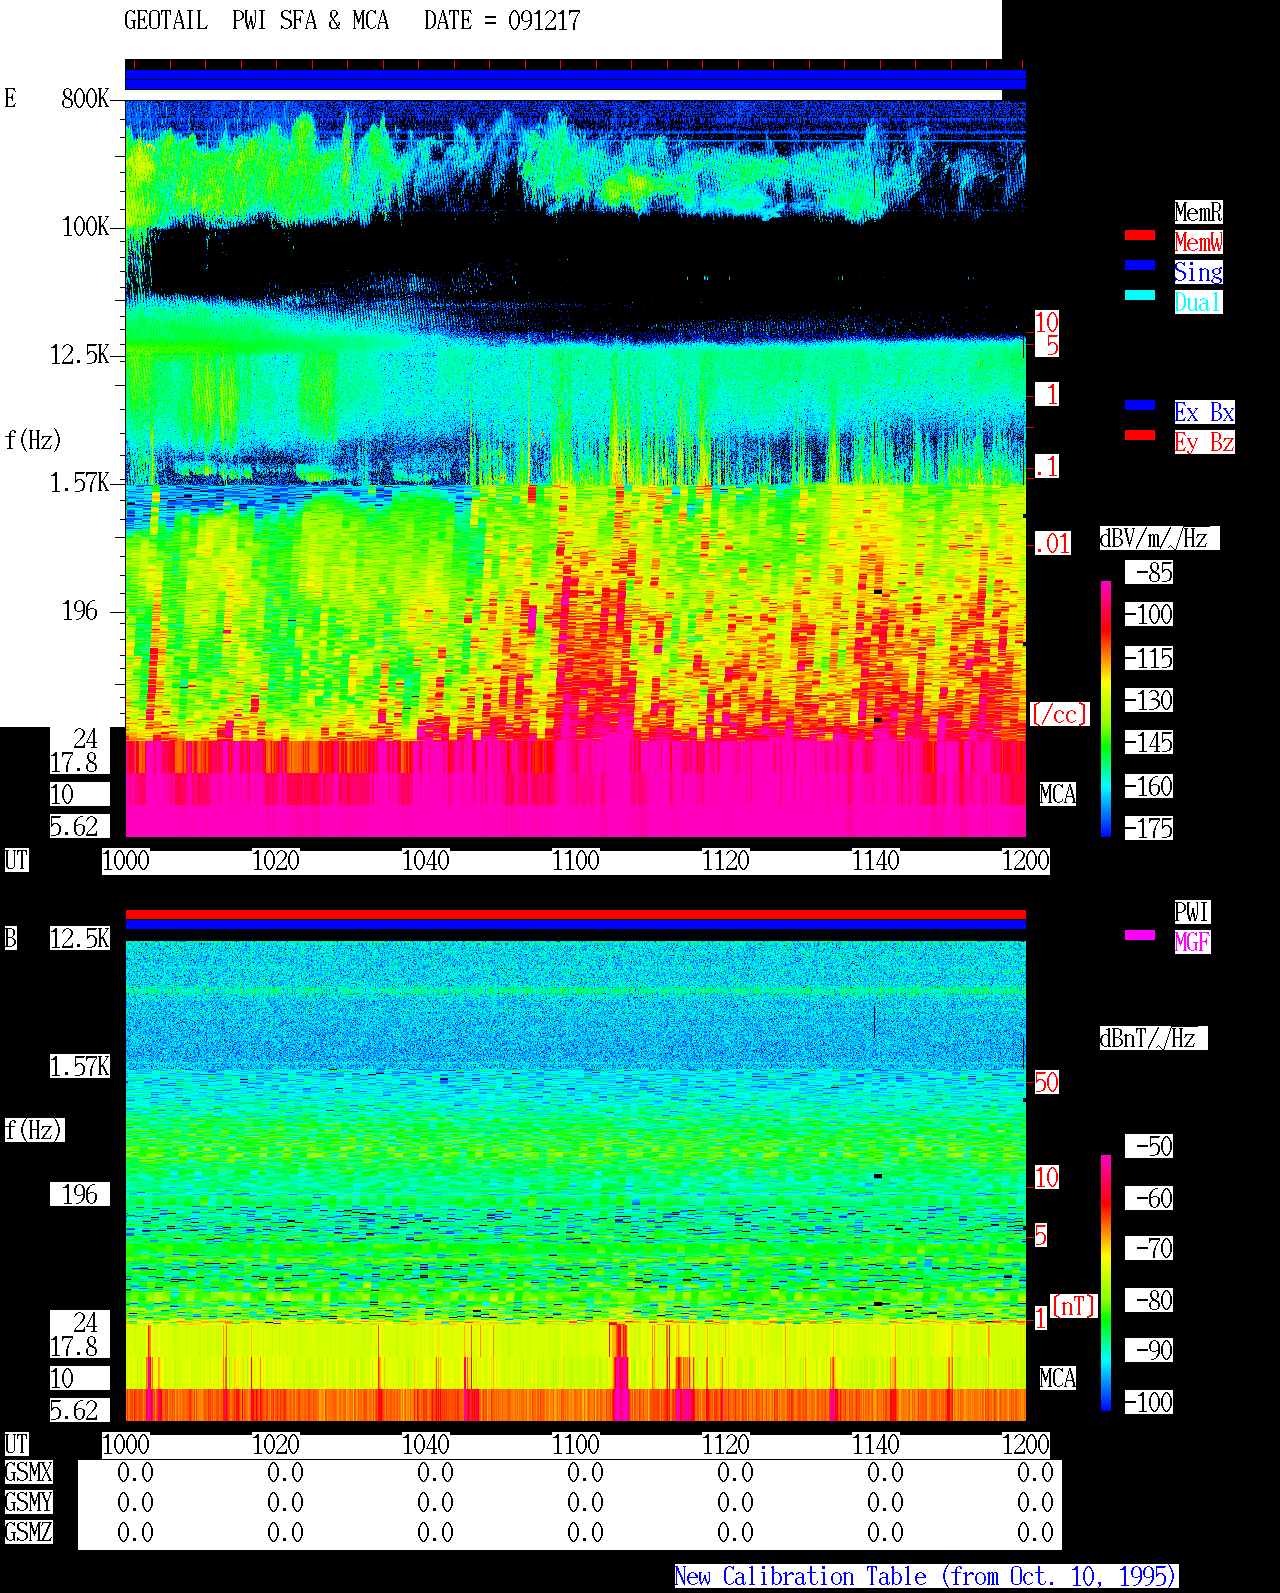Click the dBnT/√Hz color scale bar
Viewport: 1280px width, 1593px height.
tap(1106, 1283)
